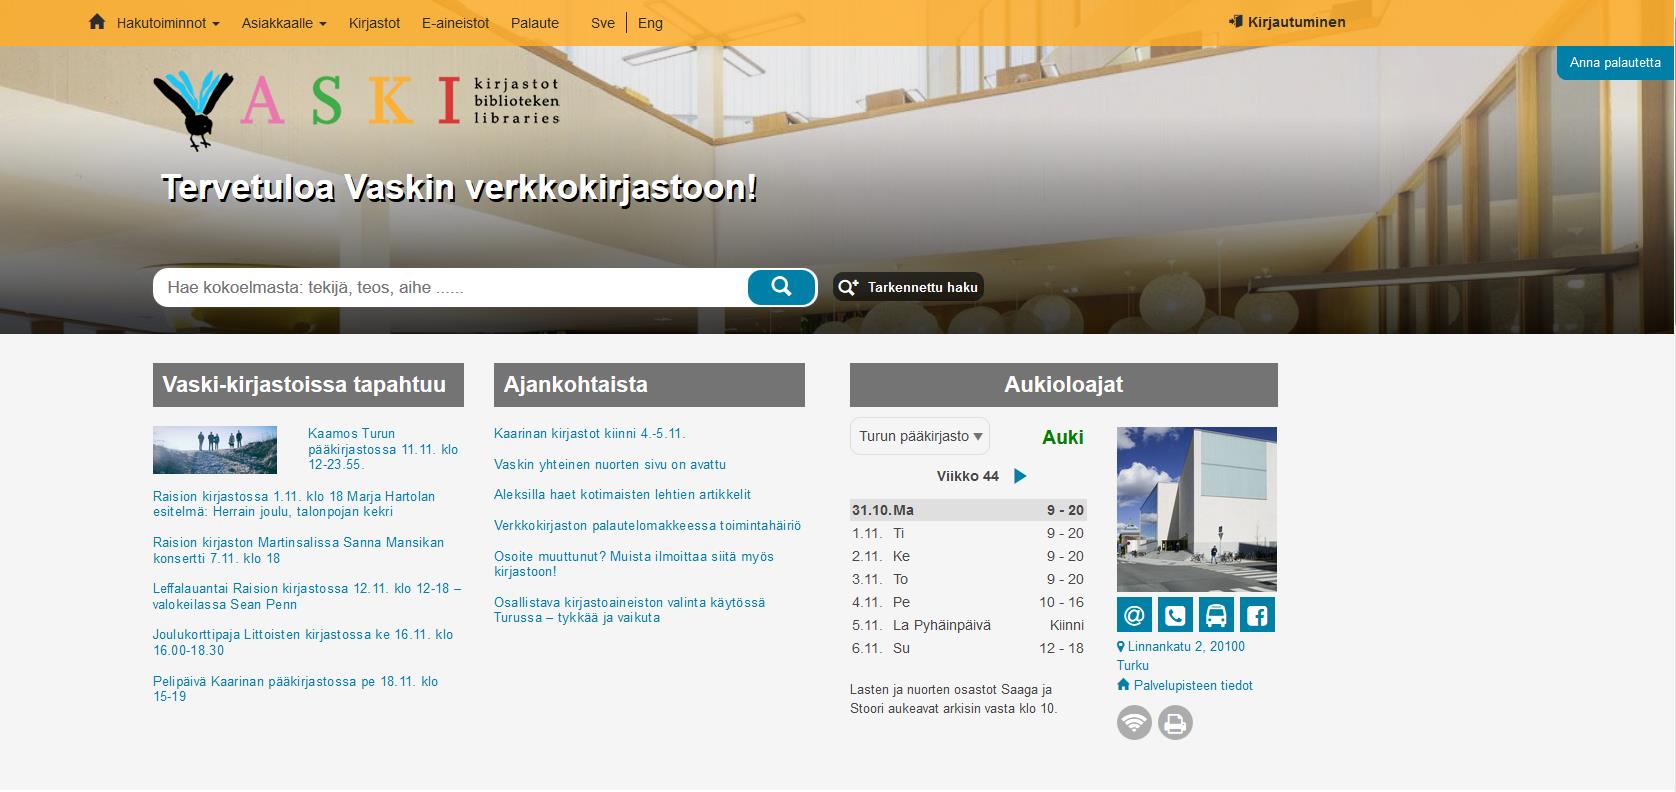Open Marja Hartolan esitelmä event link
Viewport: 1676px width, 792px height.
(294, 504)
